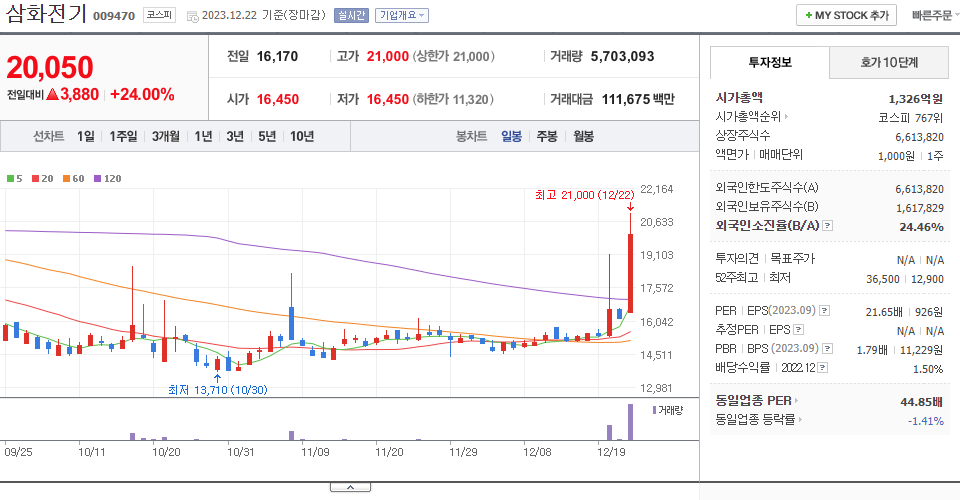Image resolution: width=960 pixels, height=500 pixels.
Task: Click the 거래대금 value 111,675 백만
Action: pos(638,99)
